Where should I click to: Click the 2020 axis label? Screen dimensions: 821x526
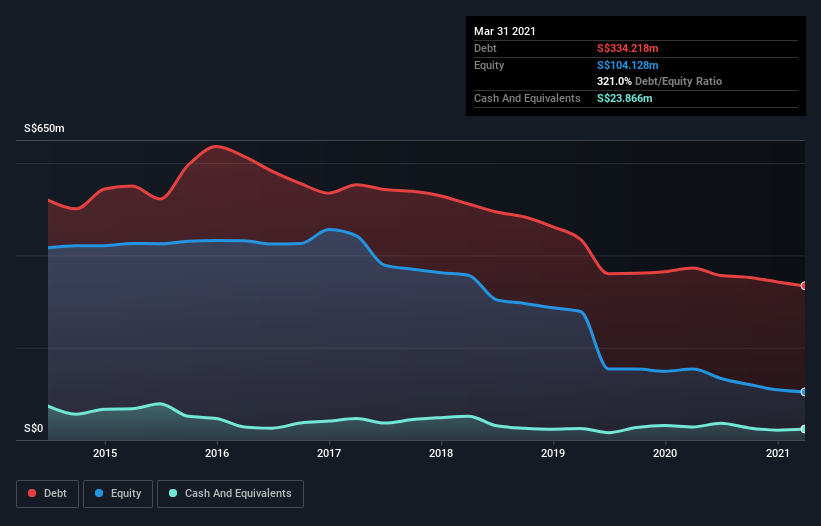pos(665,453)
